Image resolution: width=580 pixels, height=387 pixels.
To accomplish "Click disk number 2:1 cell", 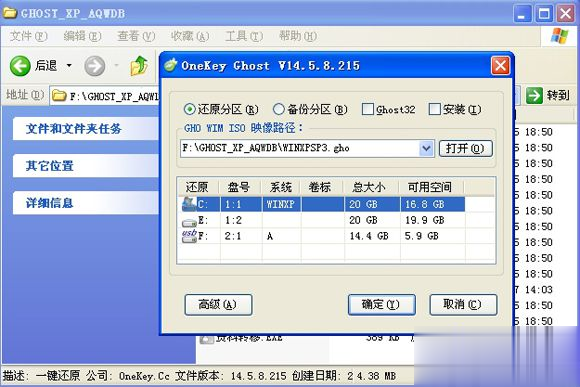I will click(233, 236).
